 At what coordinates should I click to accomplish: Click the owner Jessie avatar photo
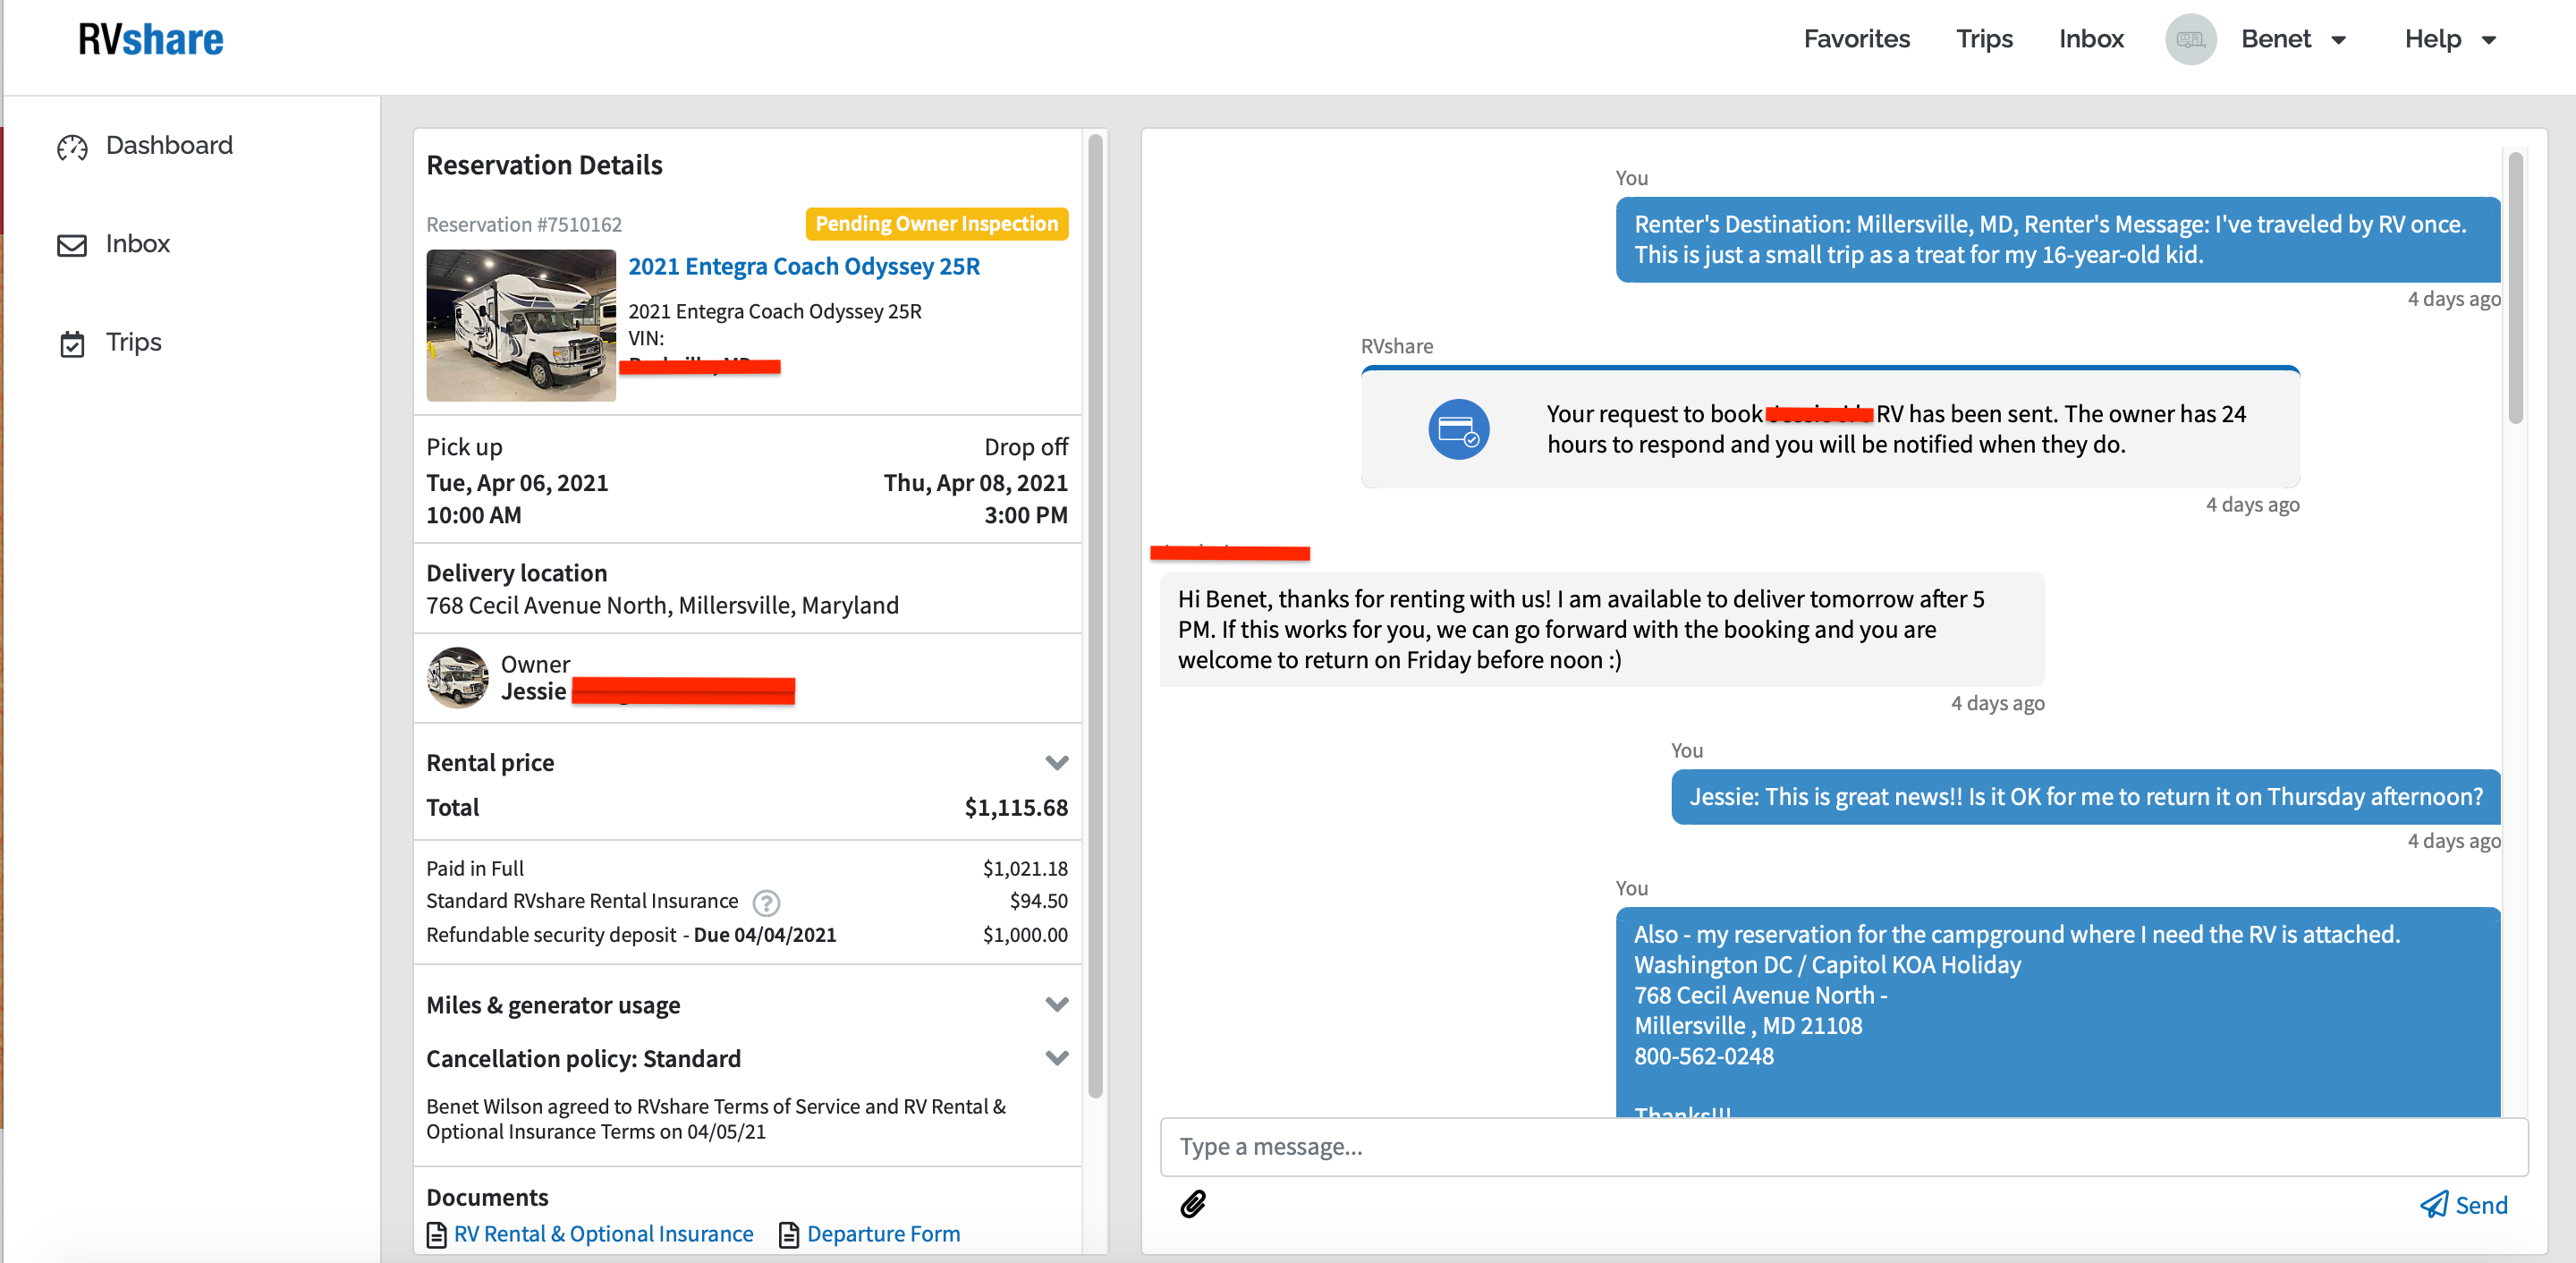point(458,678)
